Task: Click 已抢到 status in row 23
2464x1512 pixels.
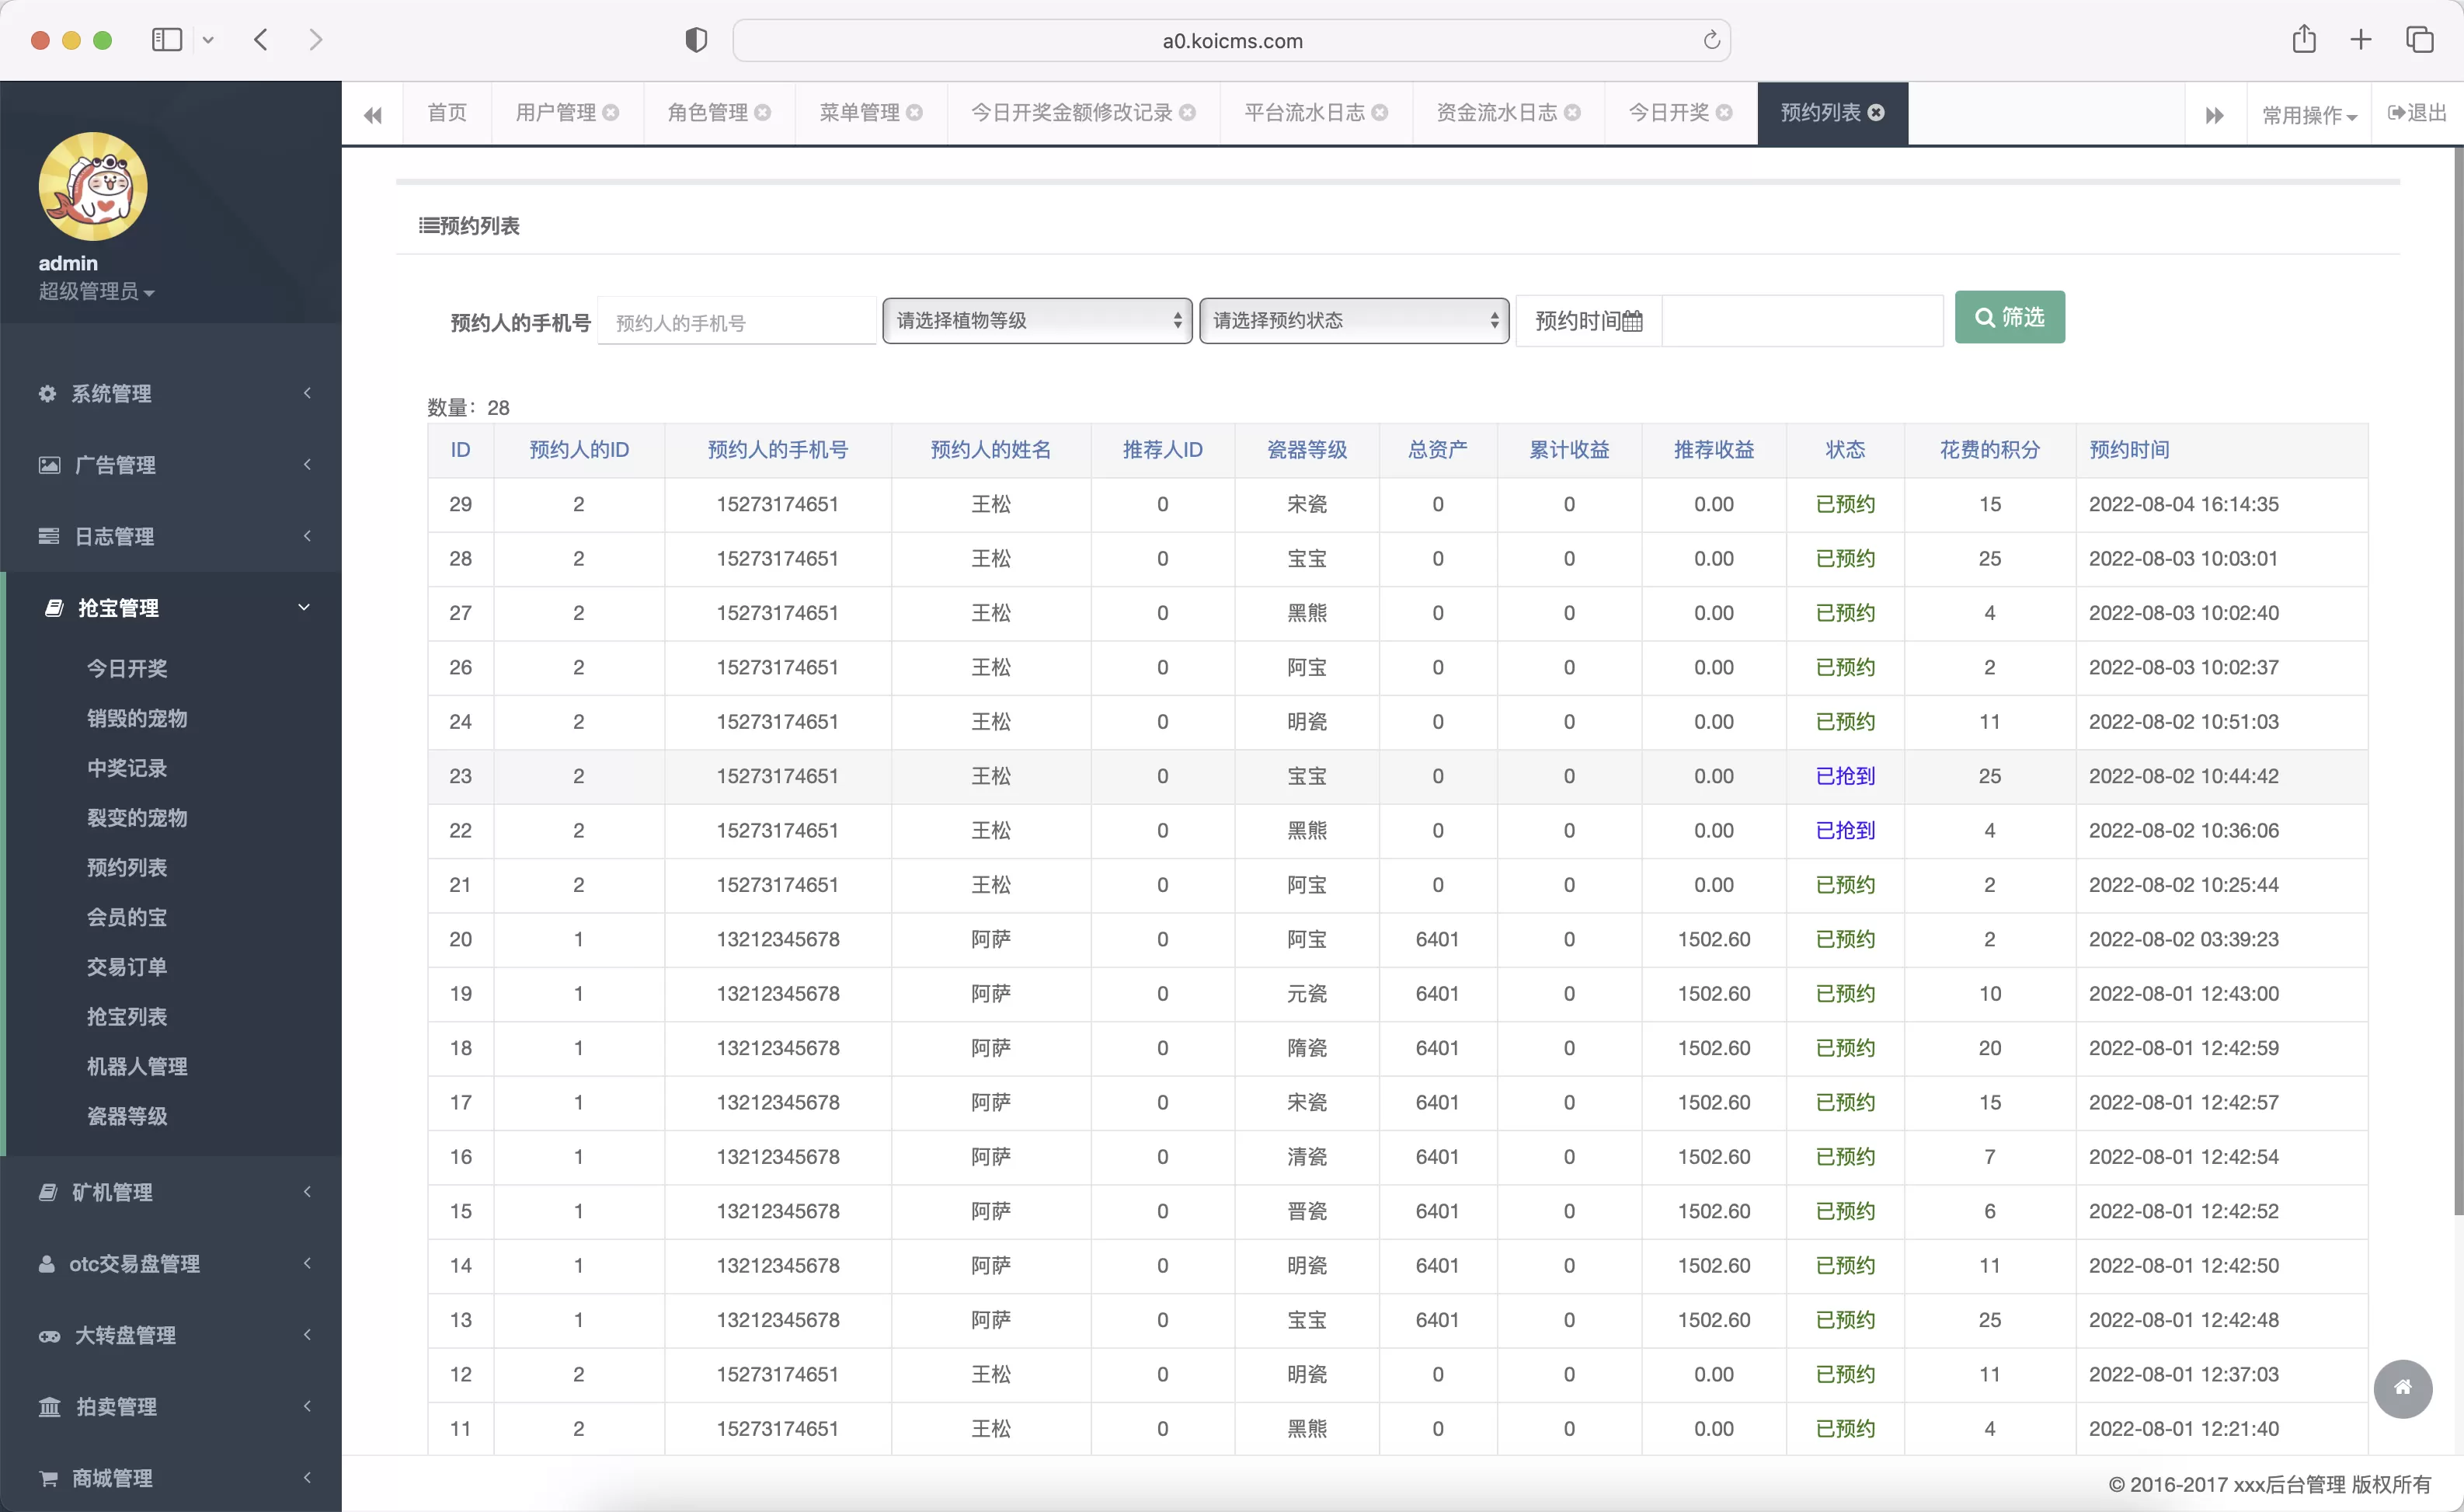Action: [1845, 776]
